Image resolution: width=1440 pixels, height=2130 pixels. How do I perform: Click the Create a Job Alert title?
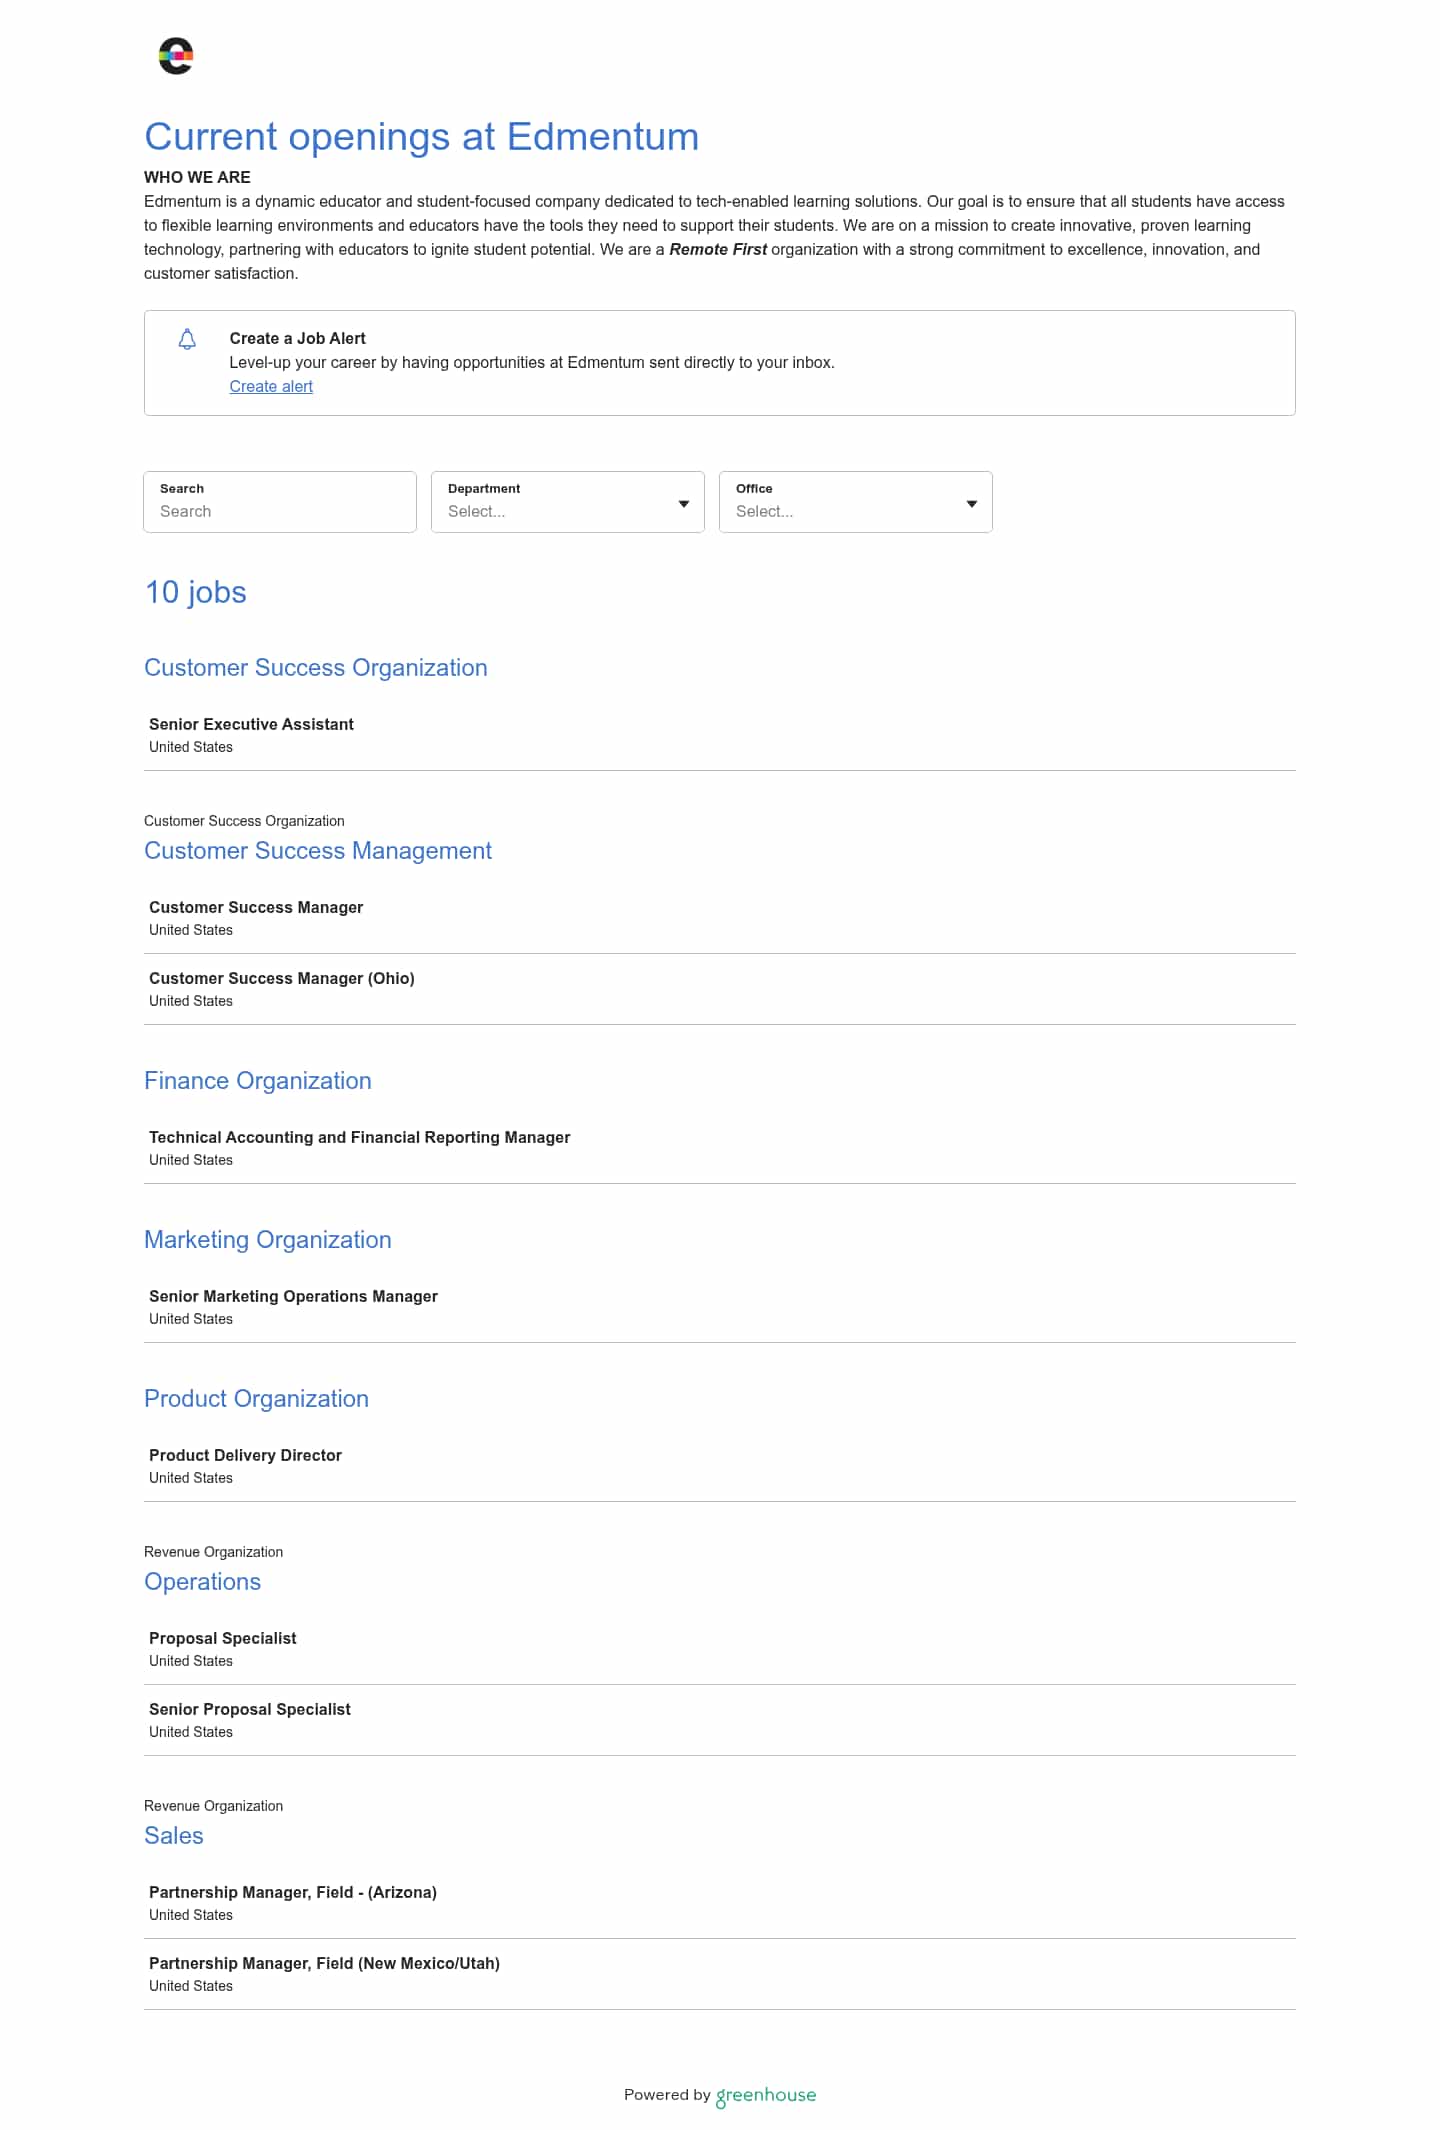tap(298, 338)
